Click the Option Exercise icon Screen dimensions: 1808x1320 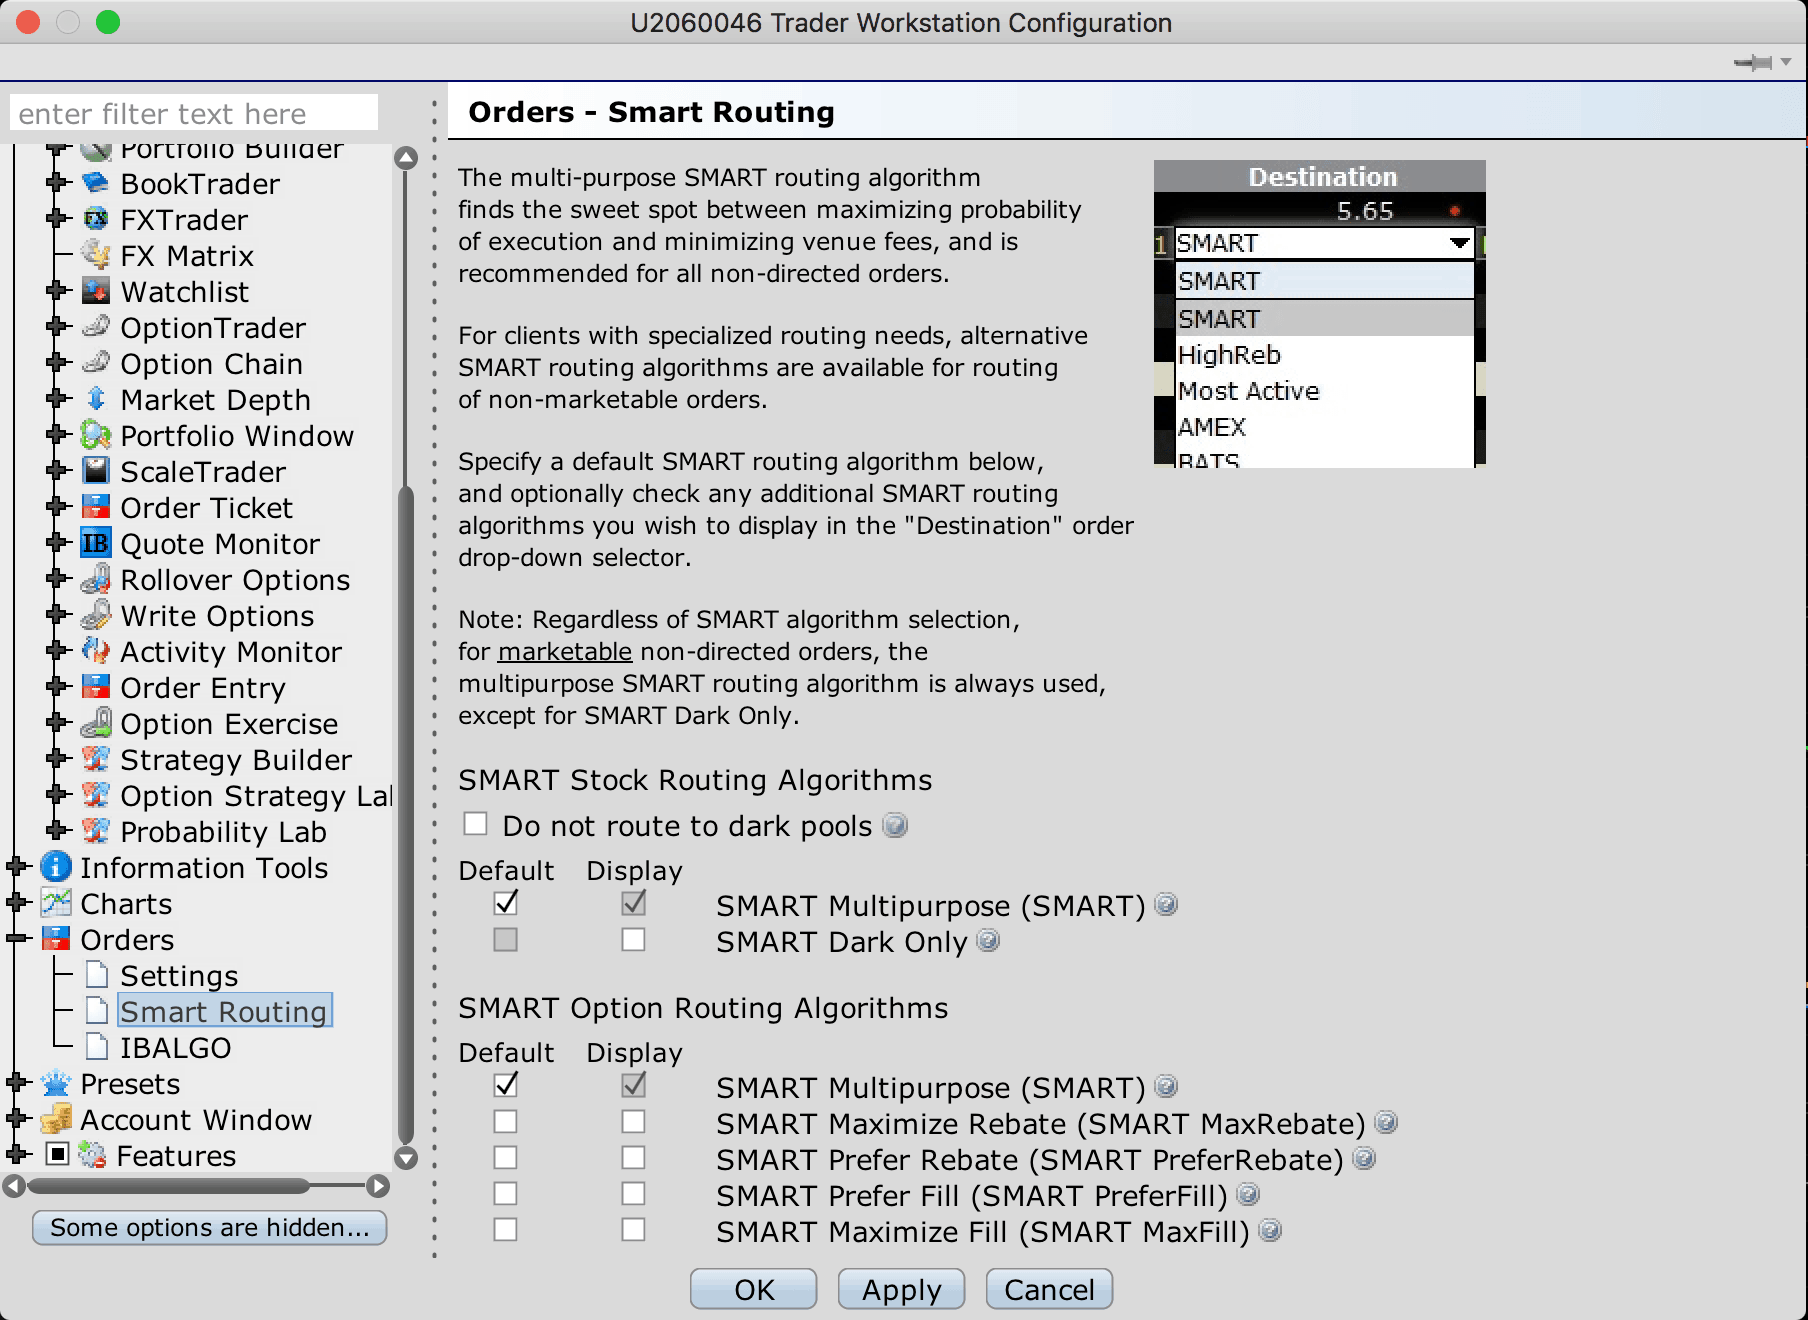95,723
